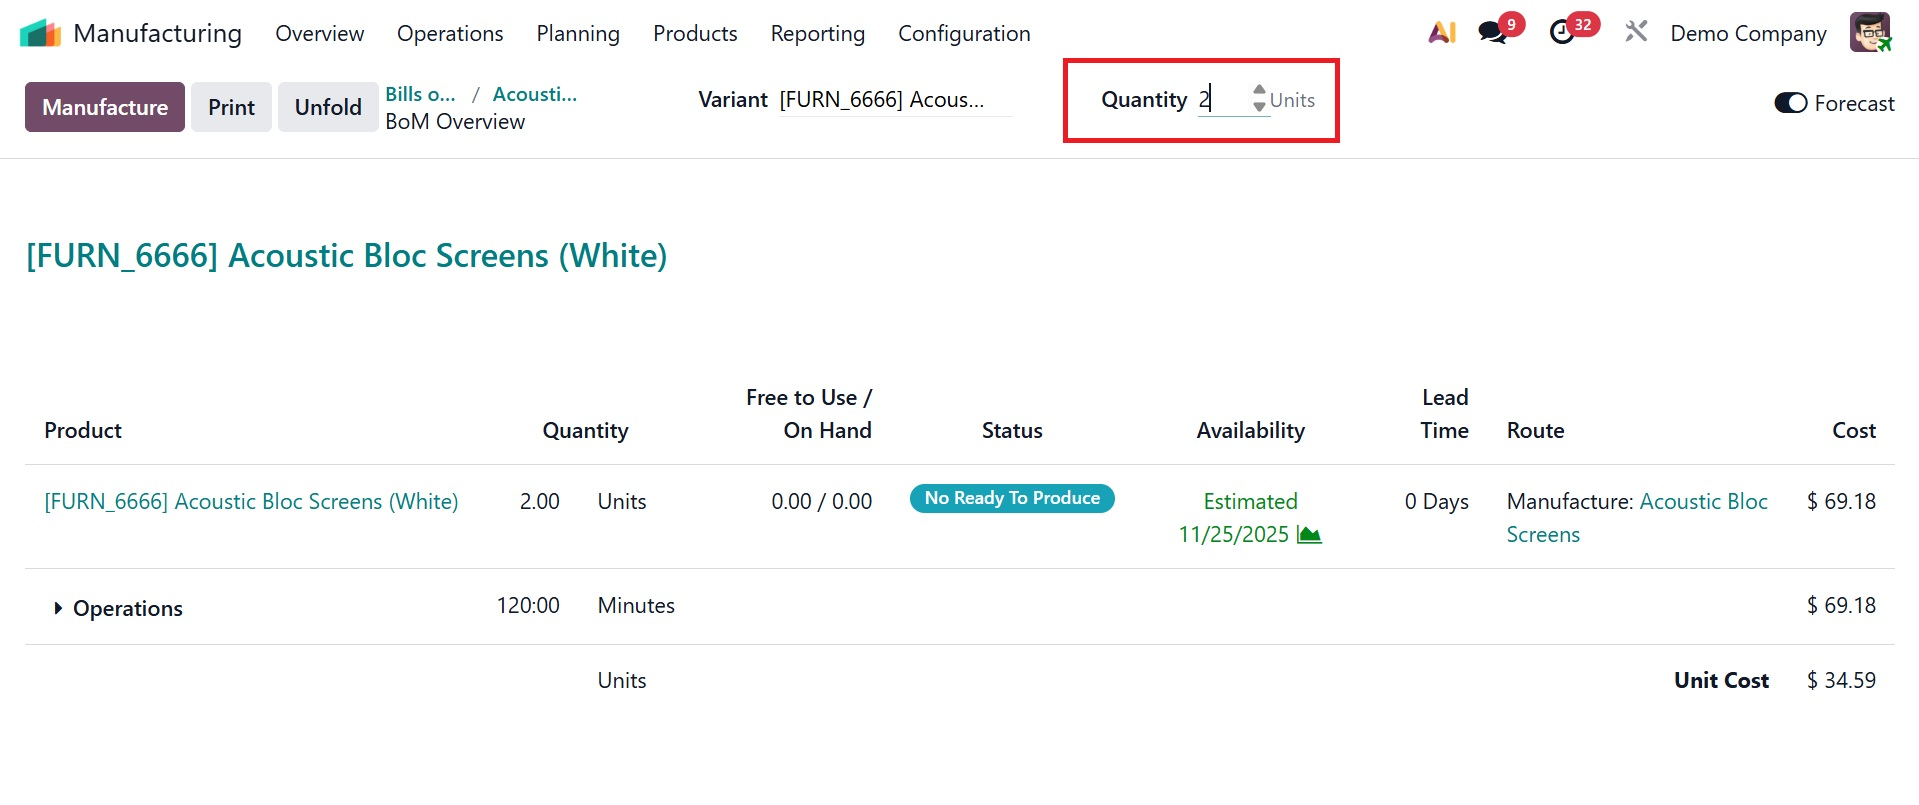This screenshot has width=1919, height=805.
Task: Open the Reporting menu
Action: tap(817, 33)
